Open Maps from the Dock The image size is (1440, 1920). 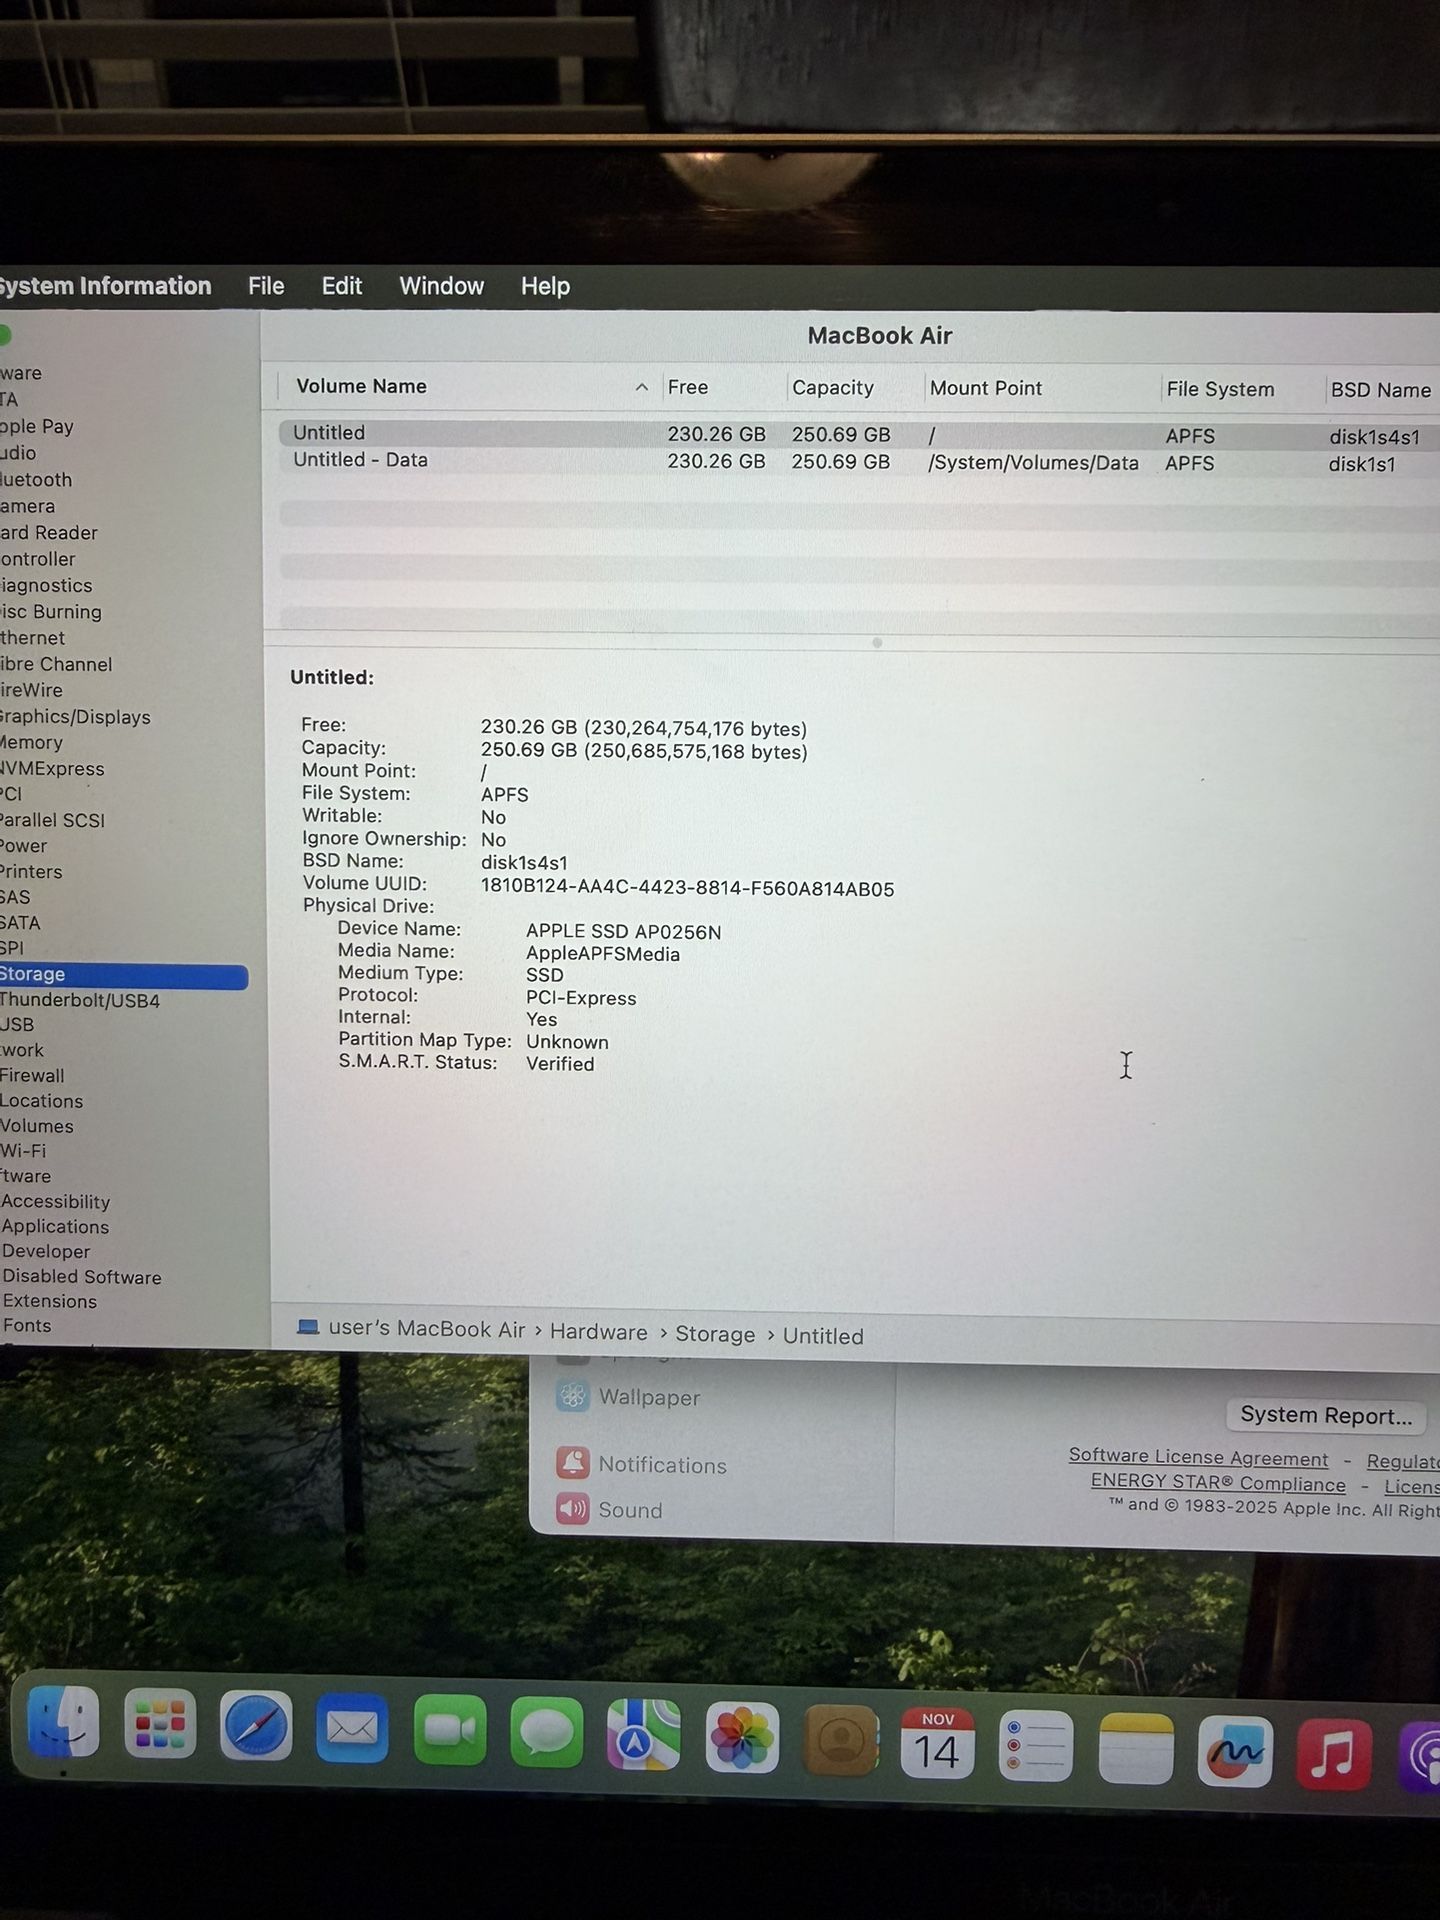click(643, 1734)
